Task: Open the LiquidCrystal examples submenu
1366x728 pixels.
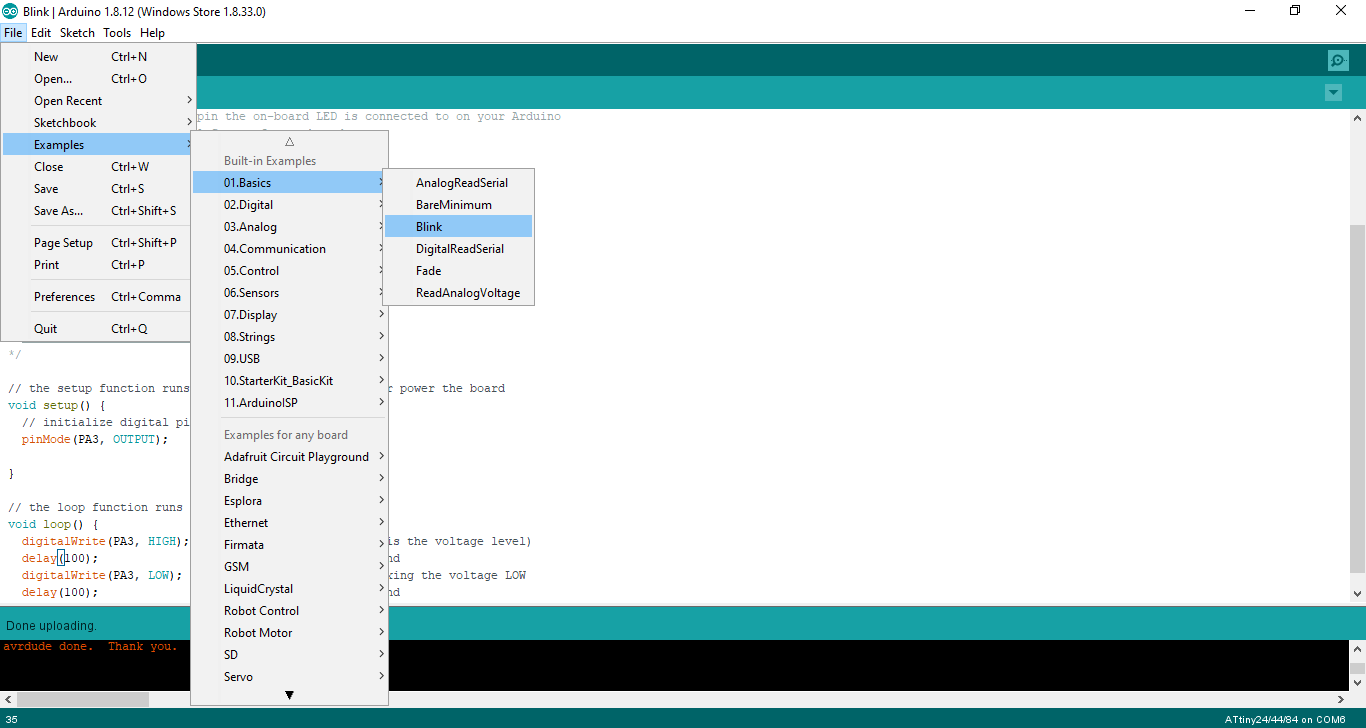Action: (289, 589)
